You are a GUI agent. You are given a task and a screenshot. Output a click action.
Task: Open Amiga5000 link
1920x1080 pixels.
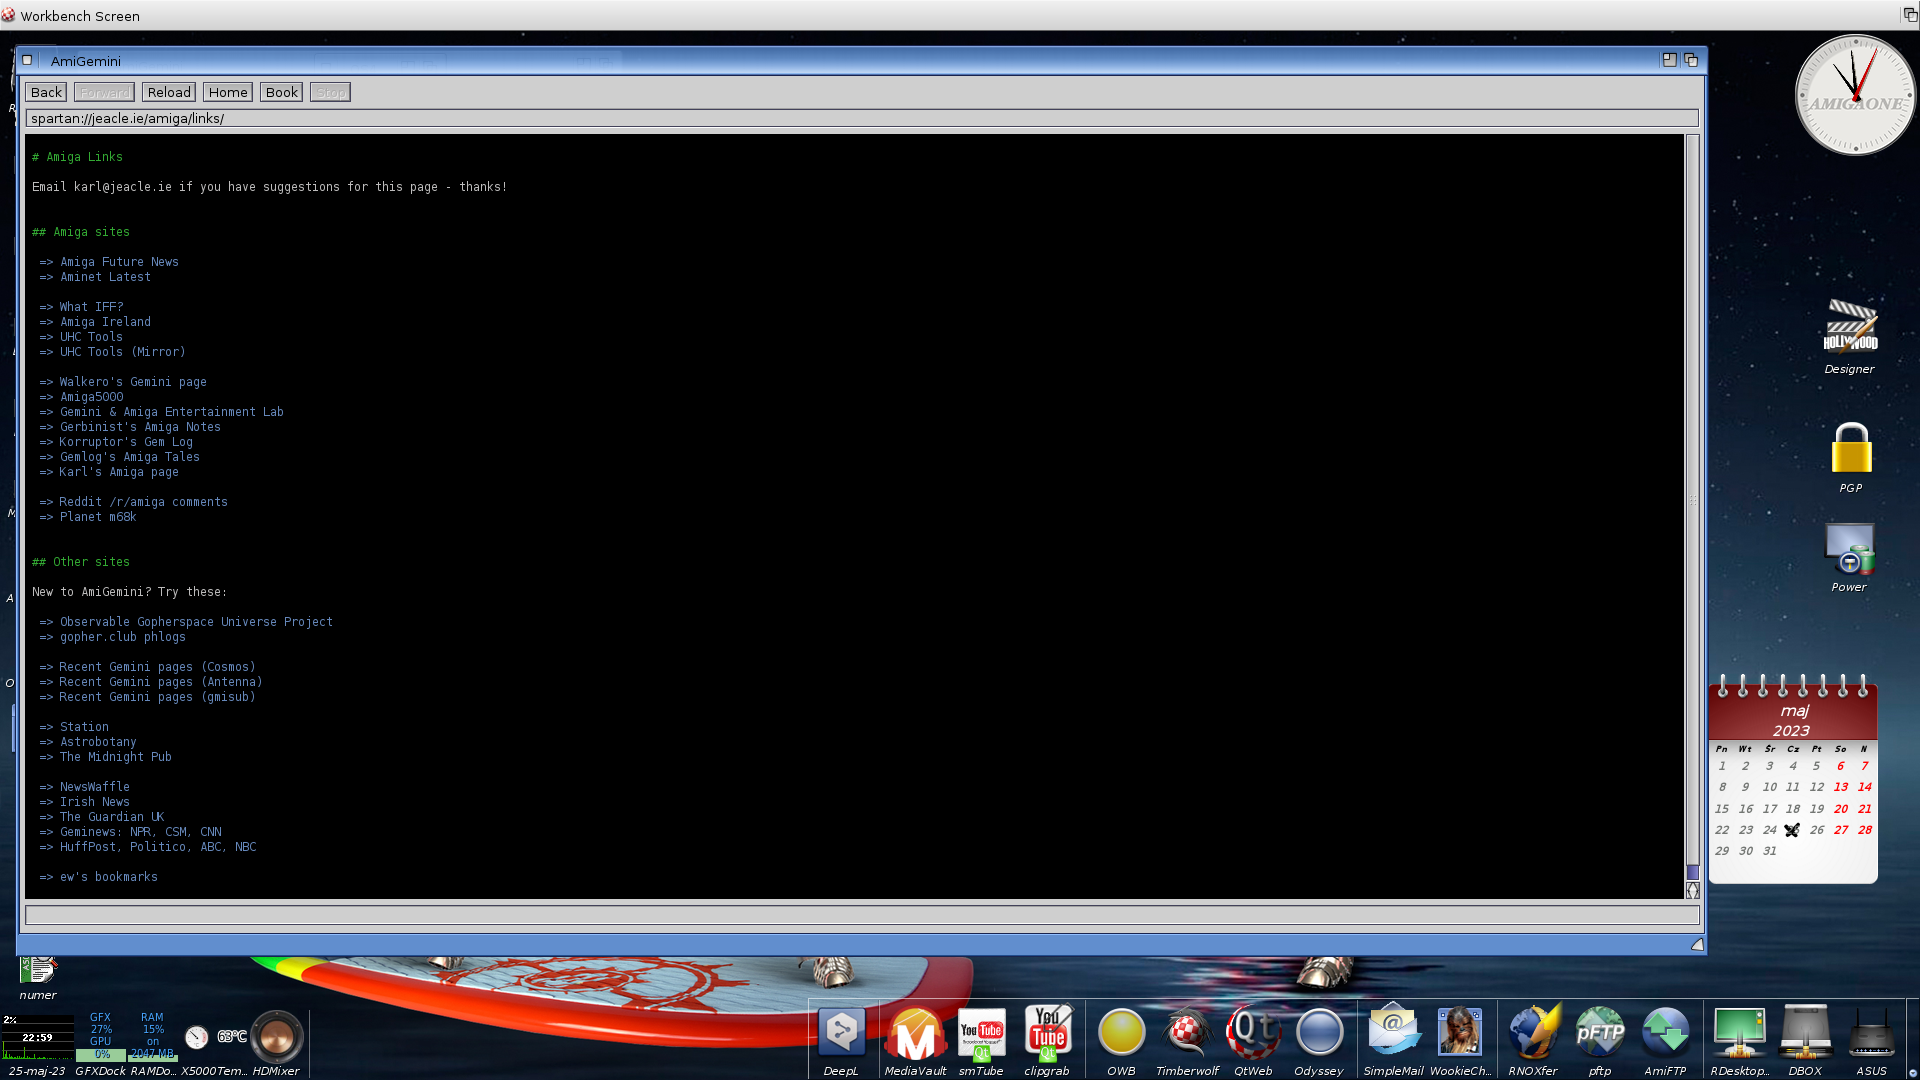coord(91,397)
